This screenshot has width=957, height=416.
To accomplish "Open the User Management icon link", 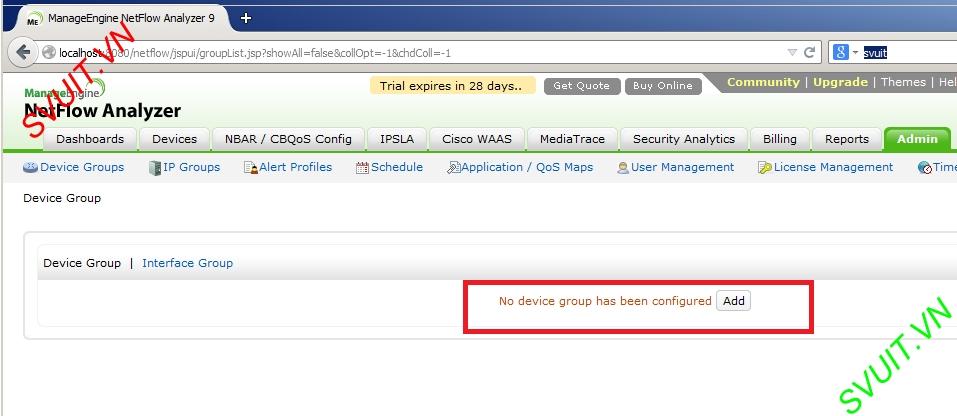I will [623, 167].
